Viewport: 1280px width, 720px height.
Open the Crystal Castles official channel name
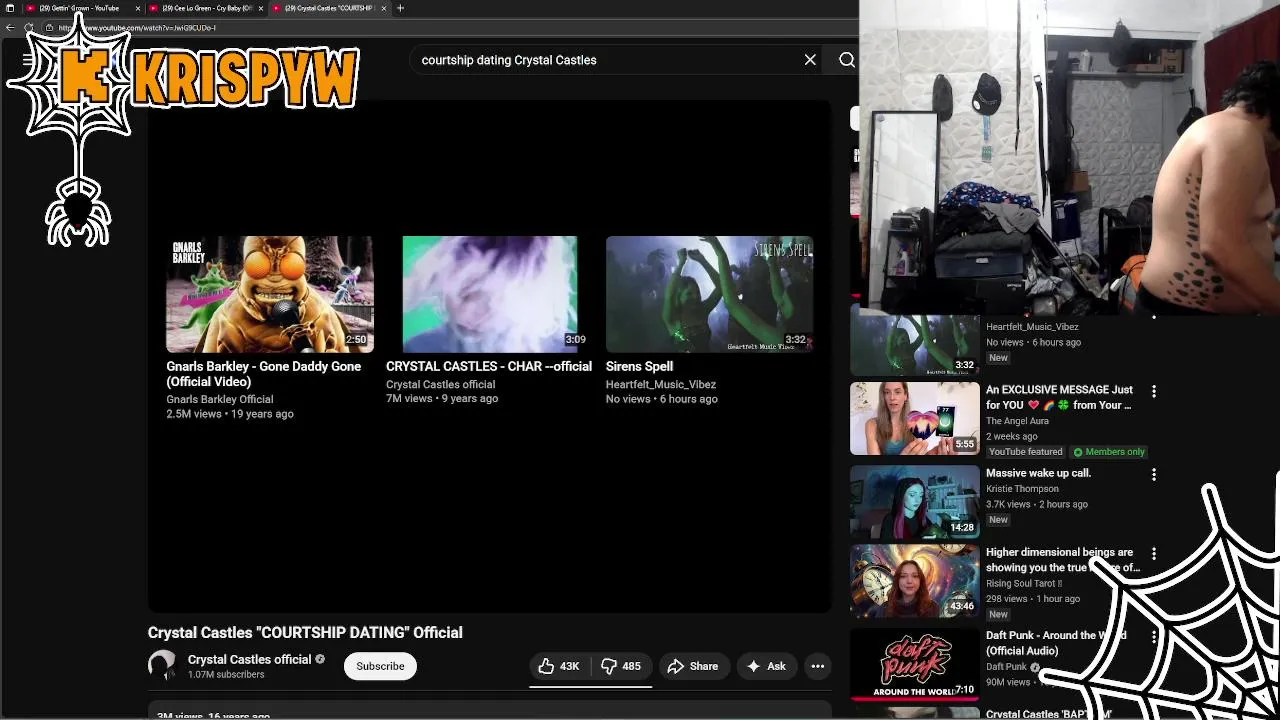click(x=250, y=659)
